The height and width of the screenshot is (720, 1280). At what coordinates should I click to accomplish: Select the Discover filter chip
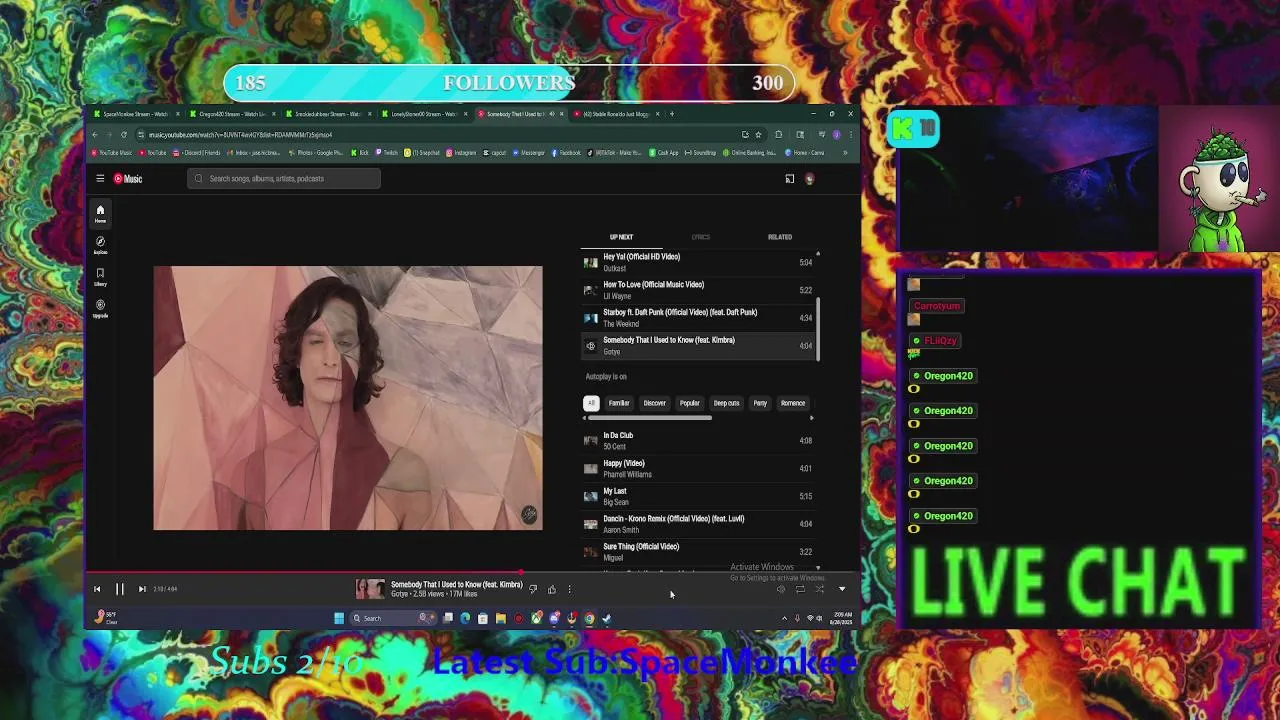[x=654, y=403]
